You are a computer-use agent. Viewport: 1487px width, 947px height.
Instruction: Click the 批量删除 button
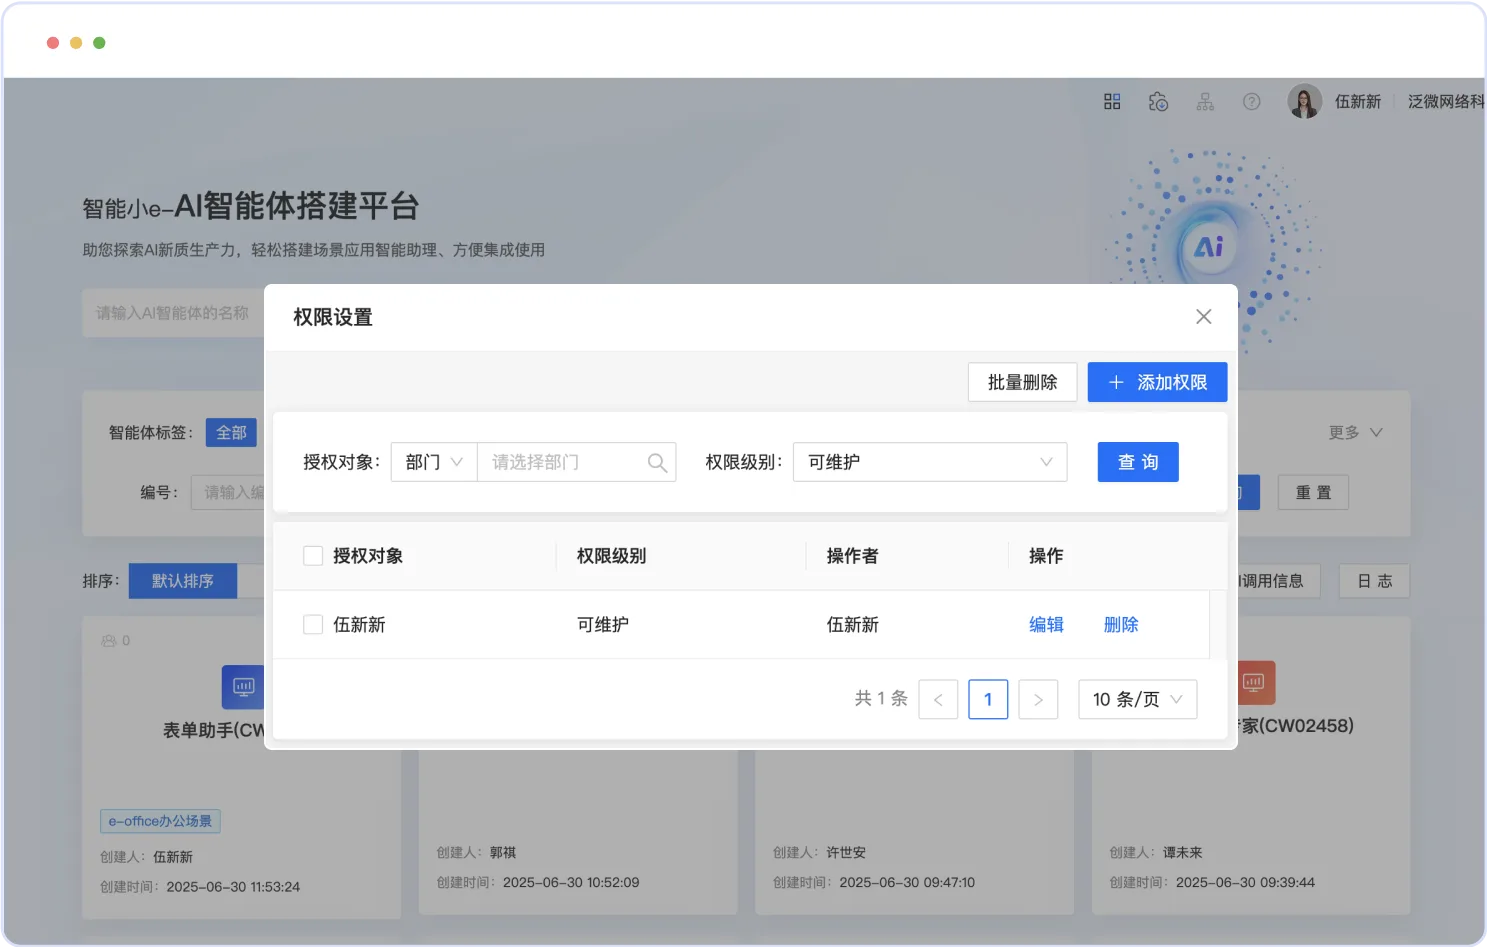1022,382
